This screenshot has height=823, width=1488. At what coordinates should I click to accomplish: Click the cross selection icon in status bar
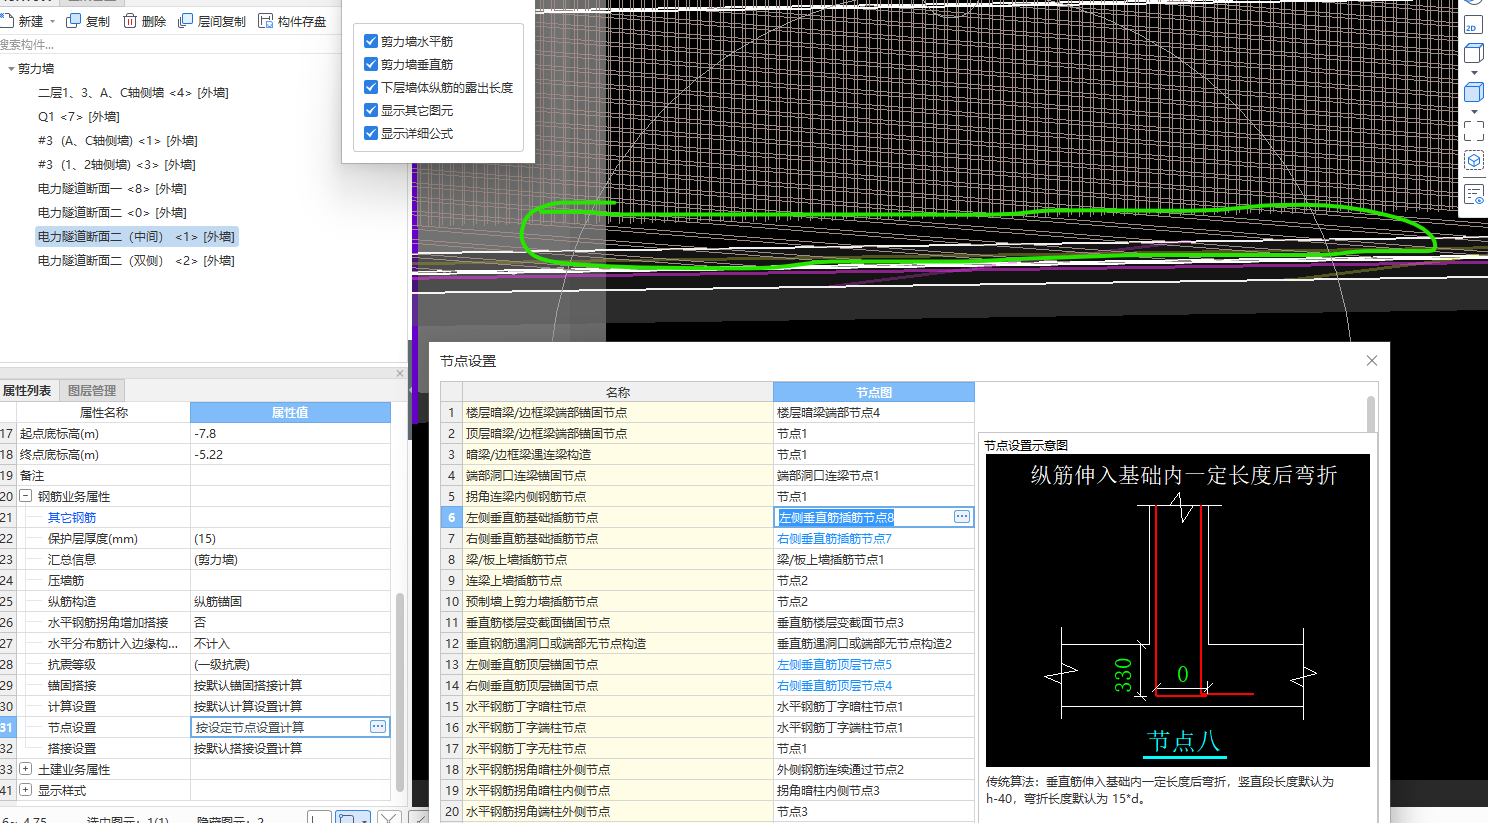click(x=389, y=819)
